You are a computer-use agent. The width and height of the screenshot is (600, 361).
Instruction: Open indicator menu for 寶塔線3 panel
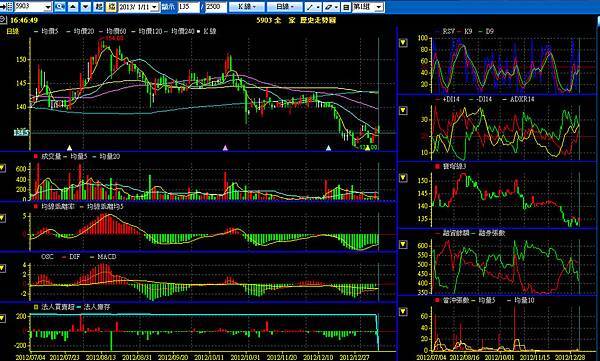coord(403,178)
